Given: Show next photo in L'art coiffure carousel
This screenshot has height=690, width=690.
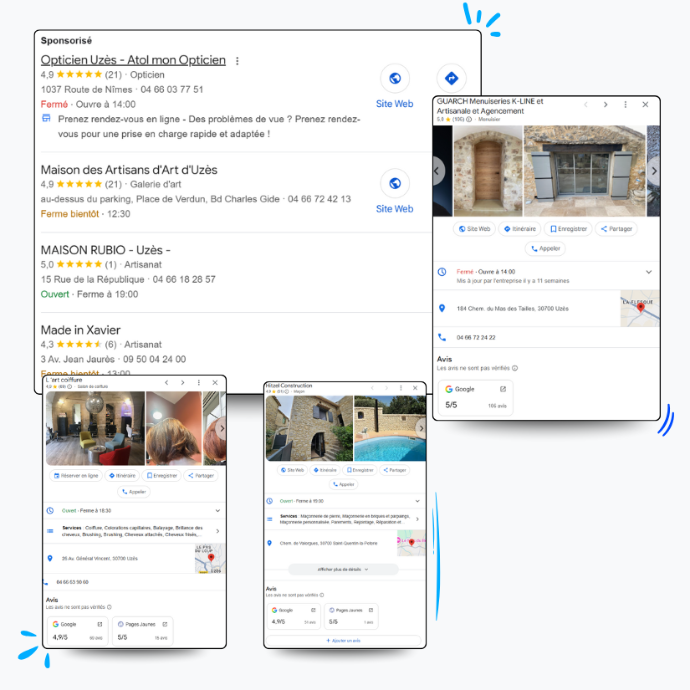Looking at the screenshot, I should click(222, 428).
